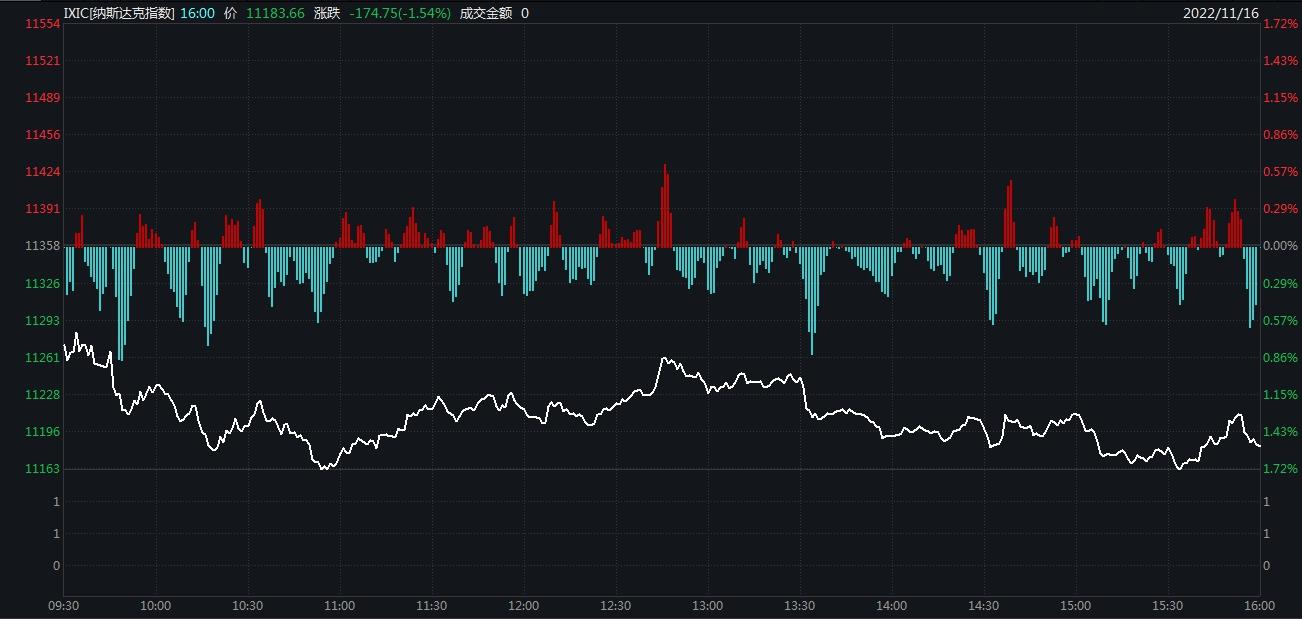Click the 11358 baseline price on left axis
This screenshot has height=619, width=1302.
pyautogui.click(x=43, y=246)
